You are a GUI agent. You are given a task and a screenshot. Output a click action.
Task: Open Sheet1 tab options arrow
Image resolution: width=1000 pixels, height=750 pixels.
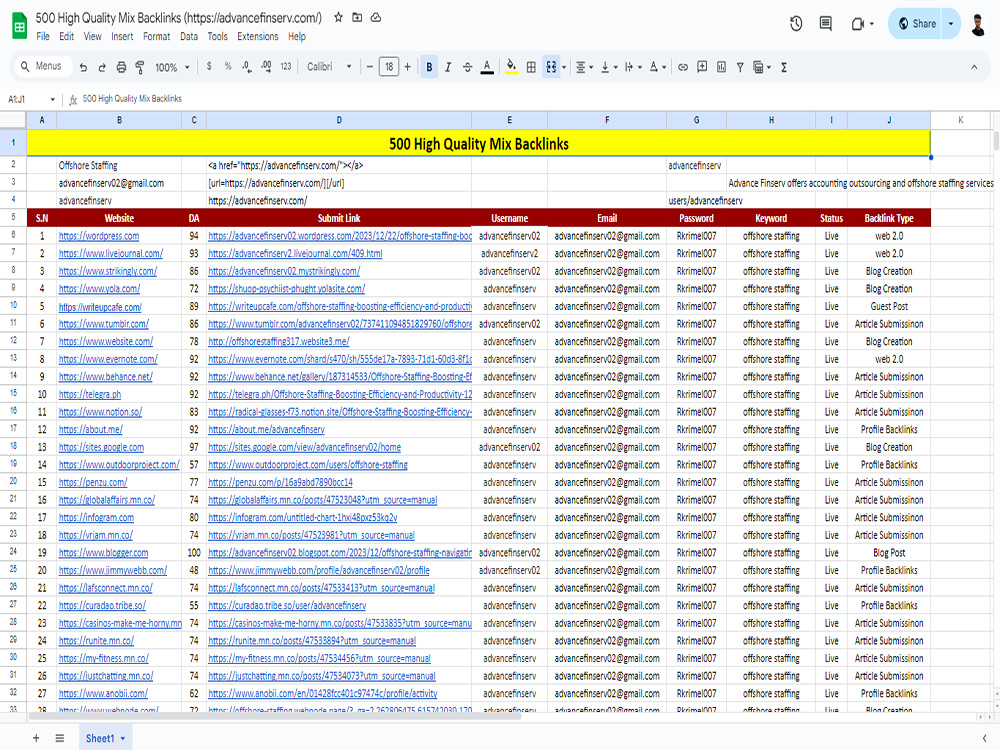pos(123,739)
